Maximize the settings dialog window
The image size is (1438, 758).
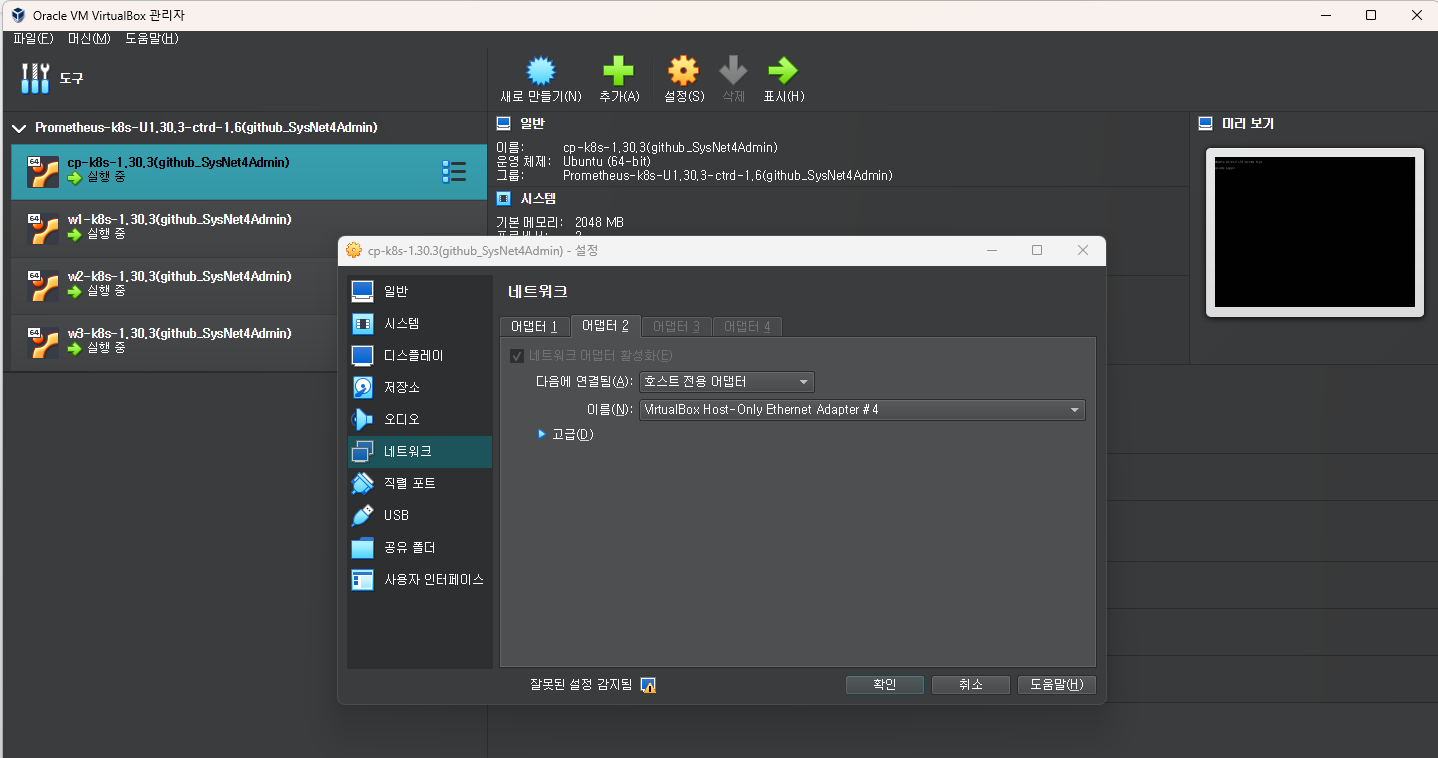(x=1037, y=250)
